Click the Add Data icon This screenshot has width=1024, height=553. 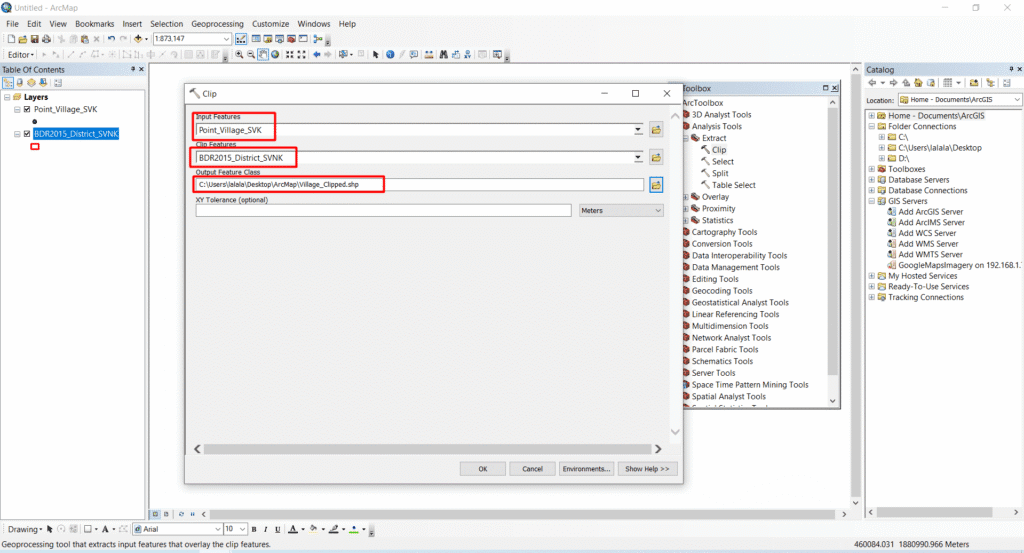click(138, 39)
